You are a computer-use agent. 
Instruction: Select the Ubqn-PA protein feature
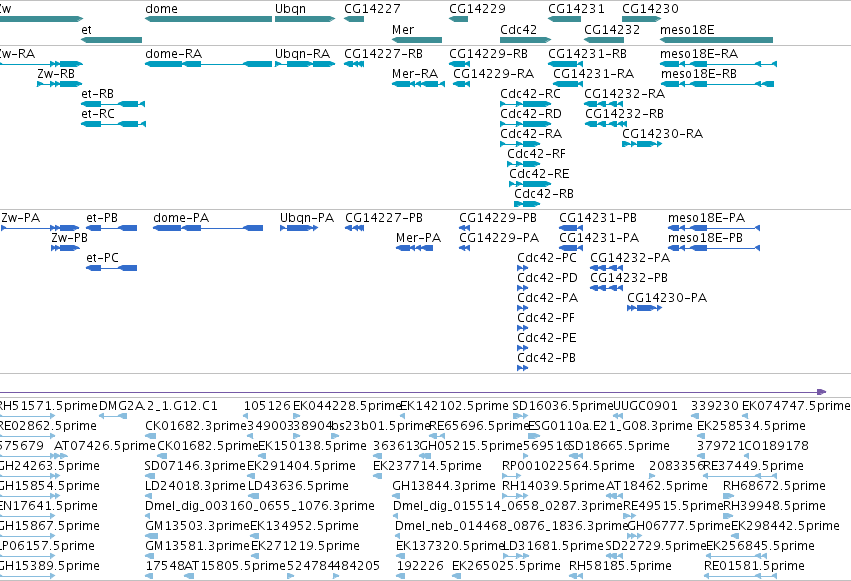pyautogui.click(x=299, y=228)
